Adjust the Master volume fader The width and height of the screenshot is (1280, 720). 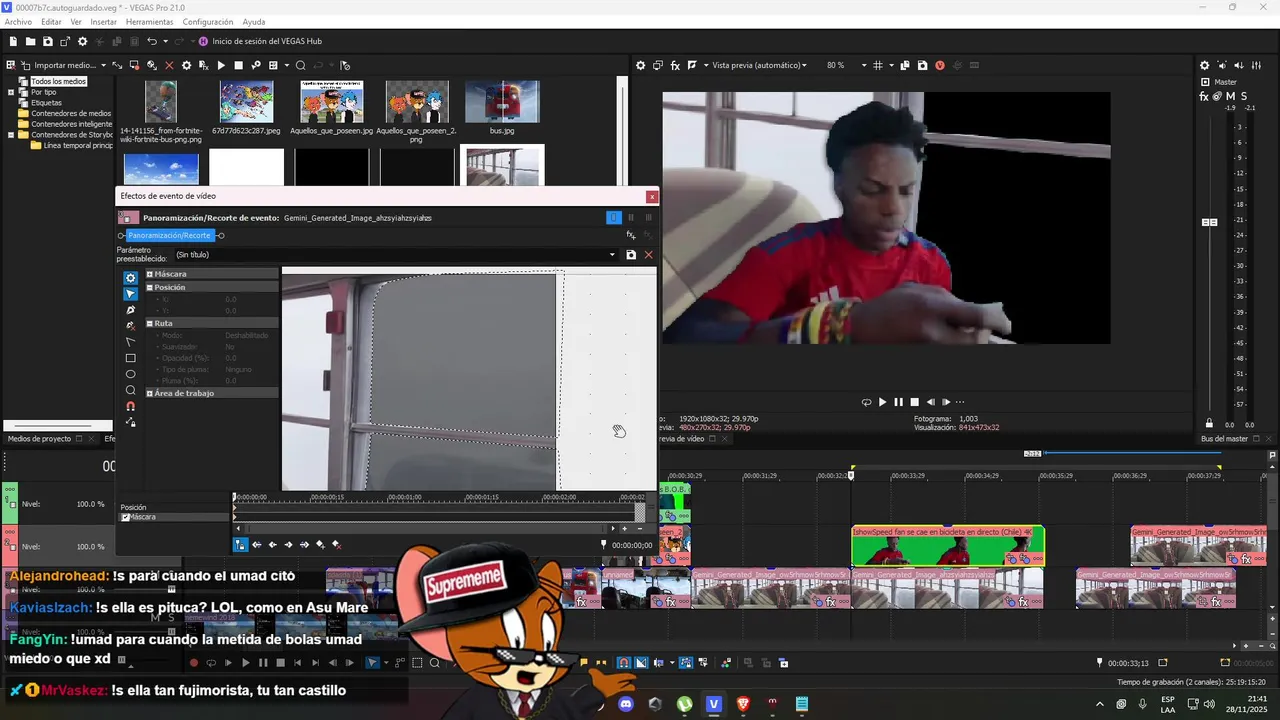1209,222
